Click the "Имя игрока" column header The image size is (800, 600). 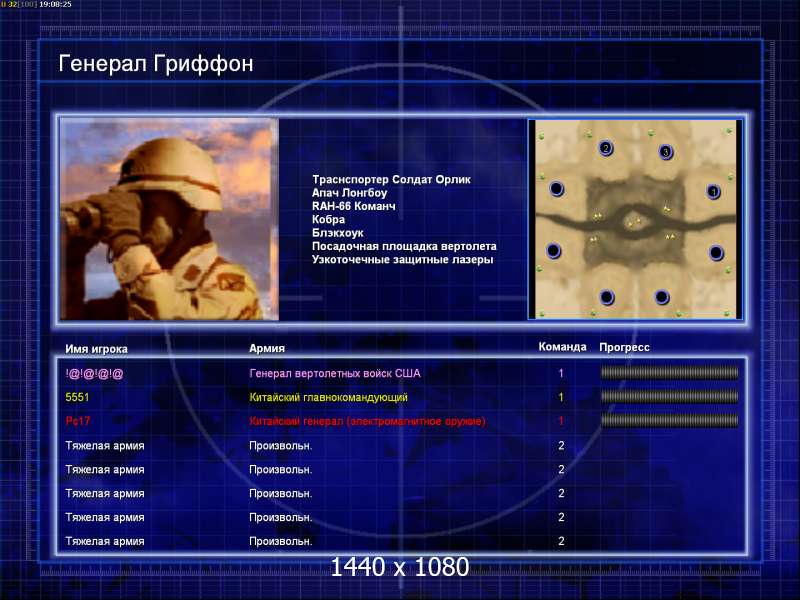96,349
